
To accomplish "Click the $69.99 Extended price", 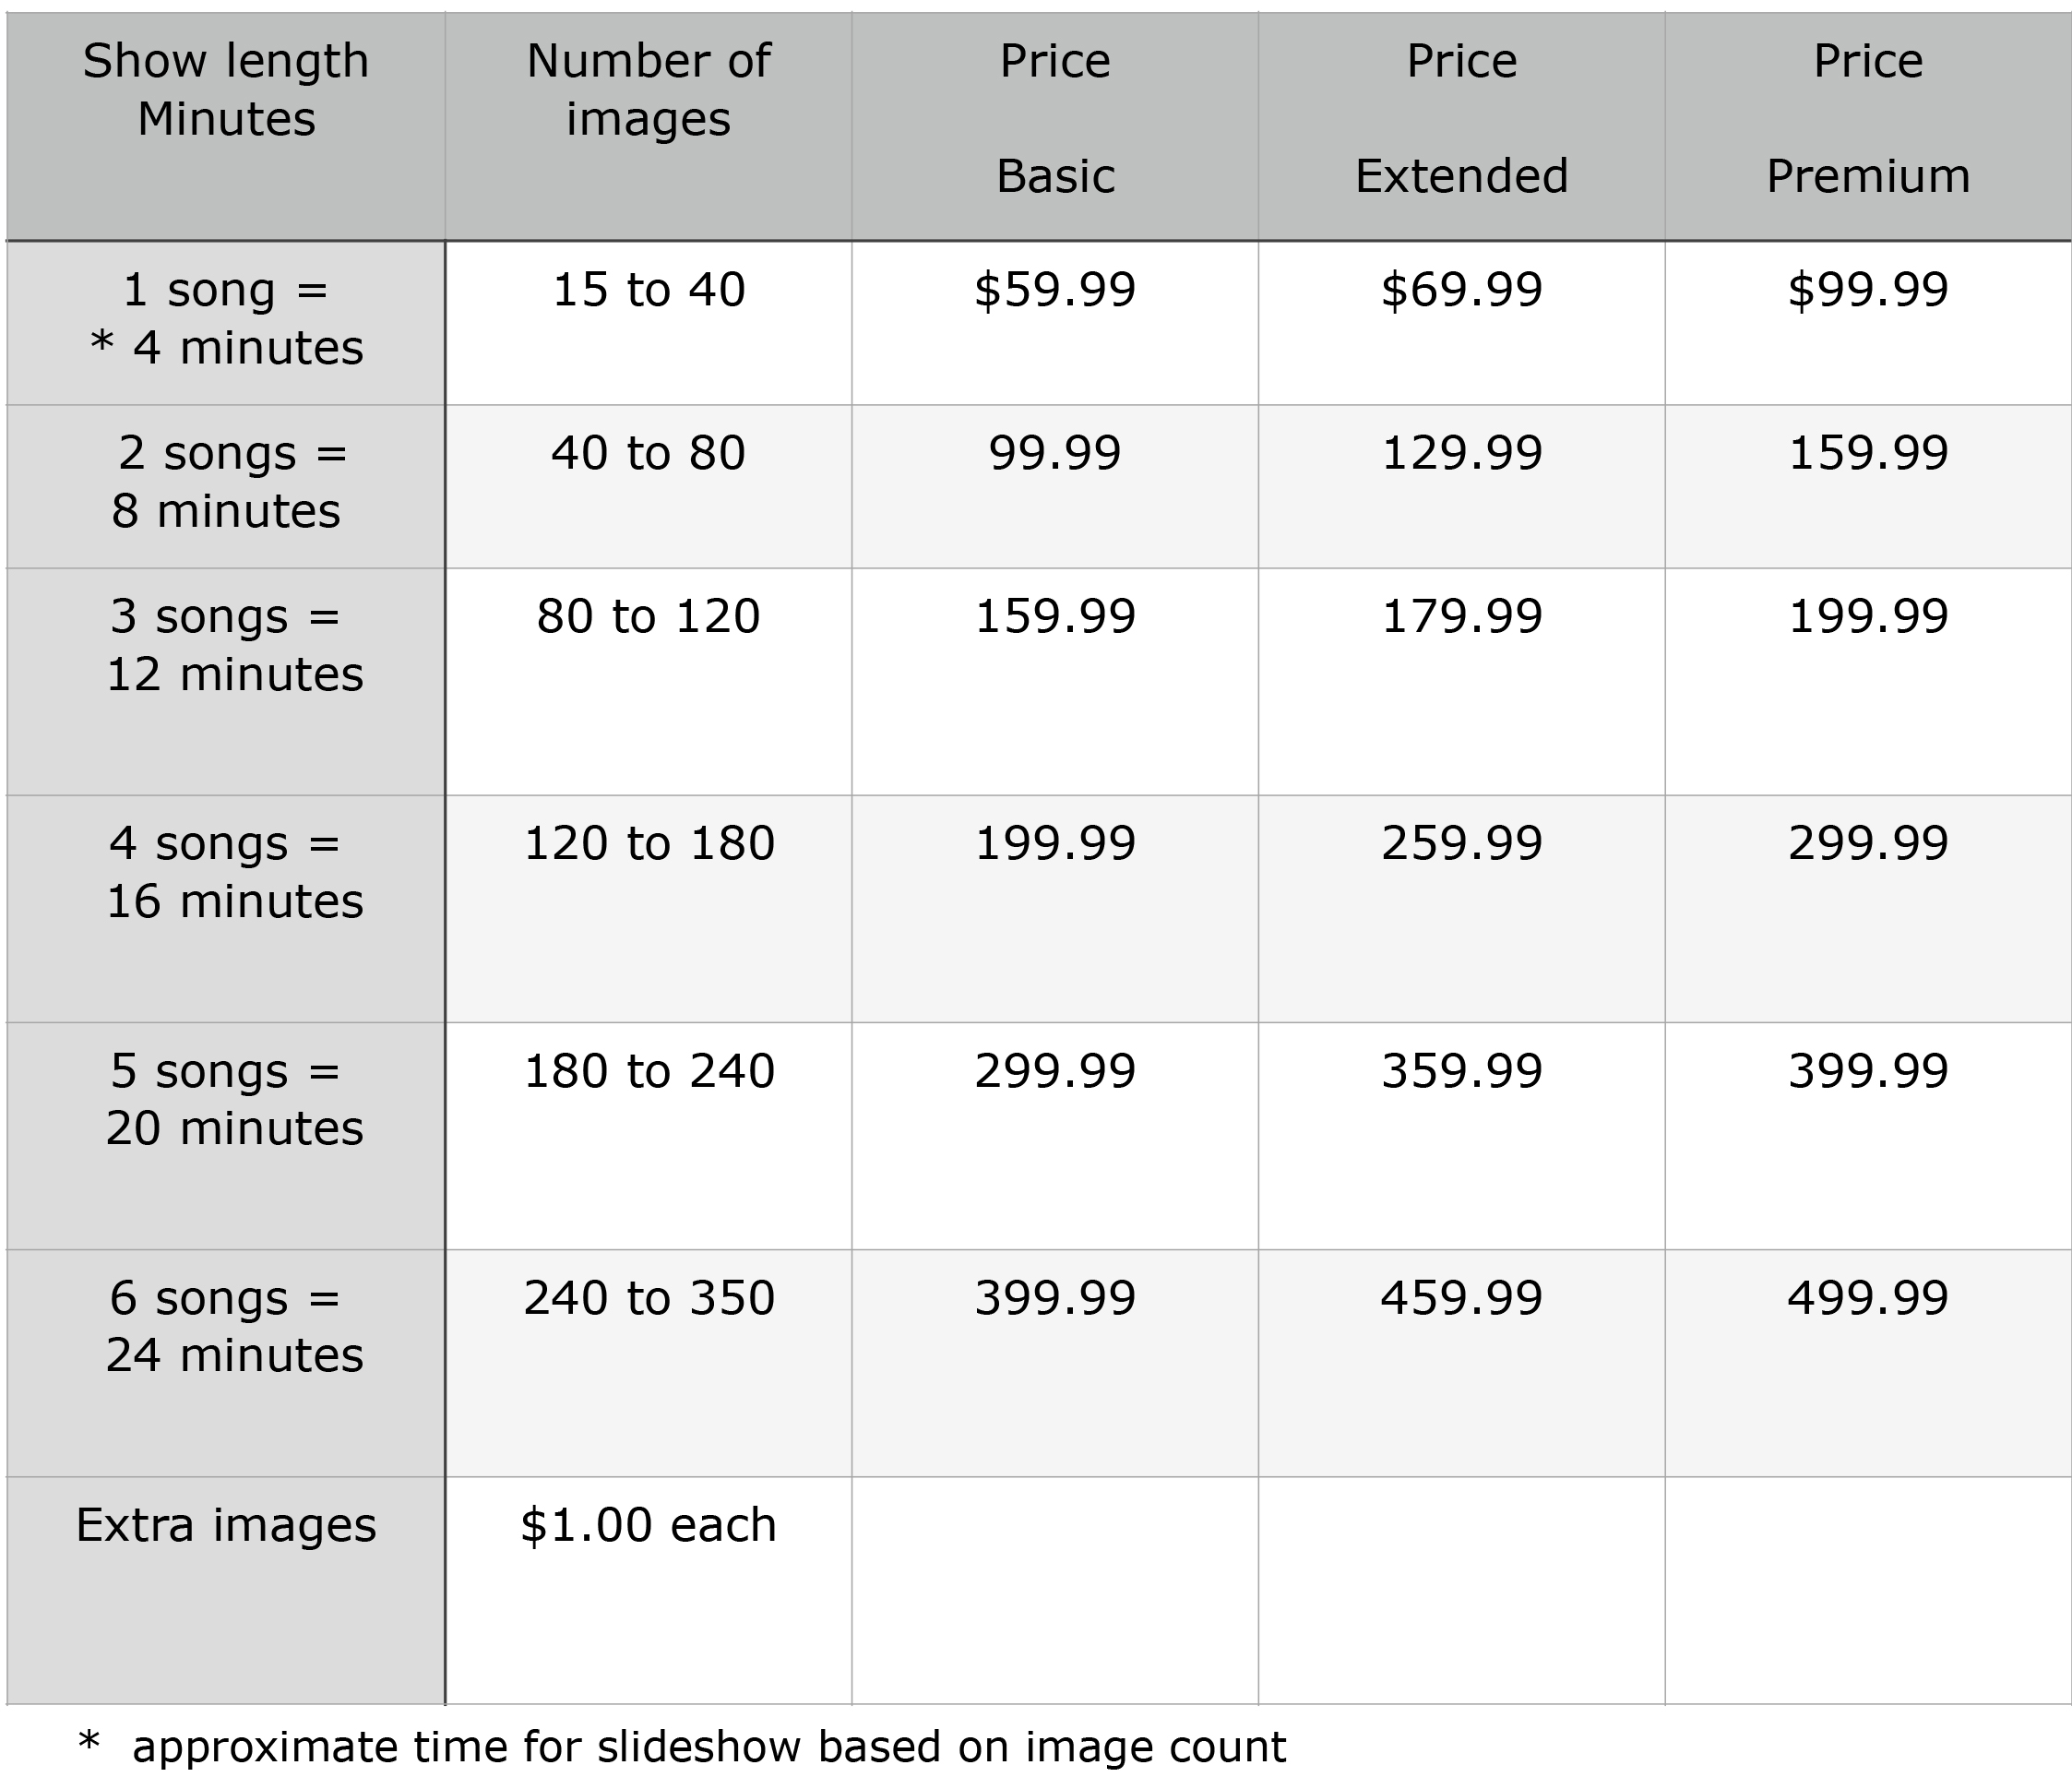I will [1461, 290].
